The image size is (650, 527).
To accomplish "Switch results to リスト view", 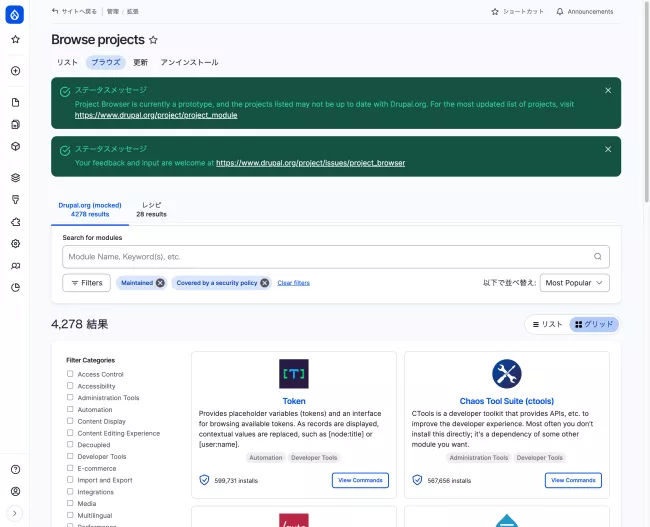I will point(548,324).
